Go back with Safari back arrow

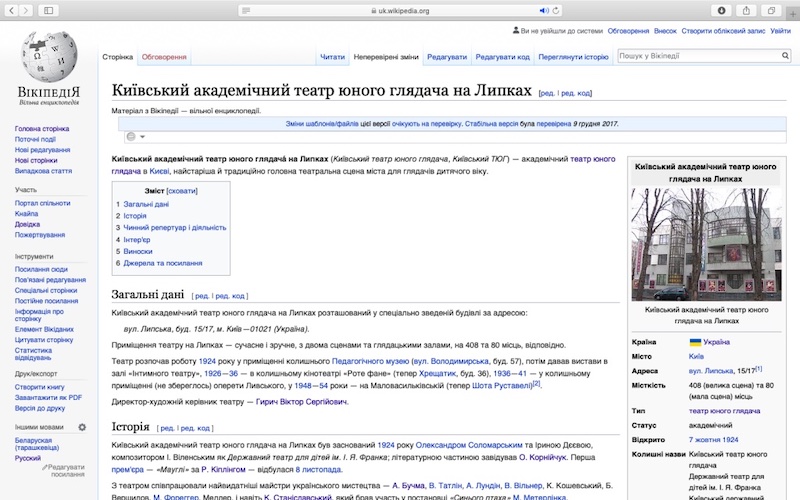[x=12, y=10]
